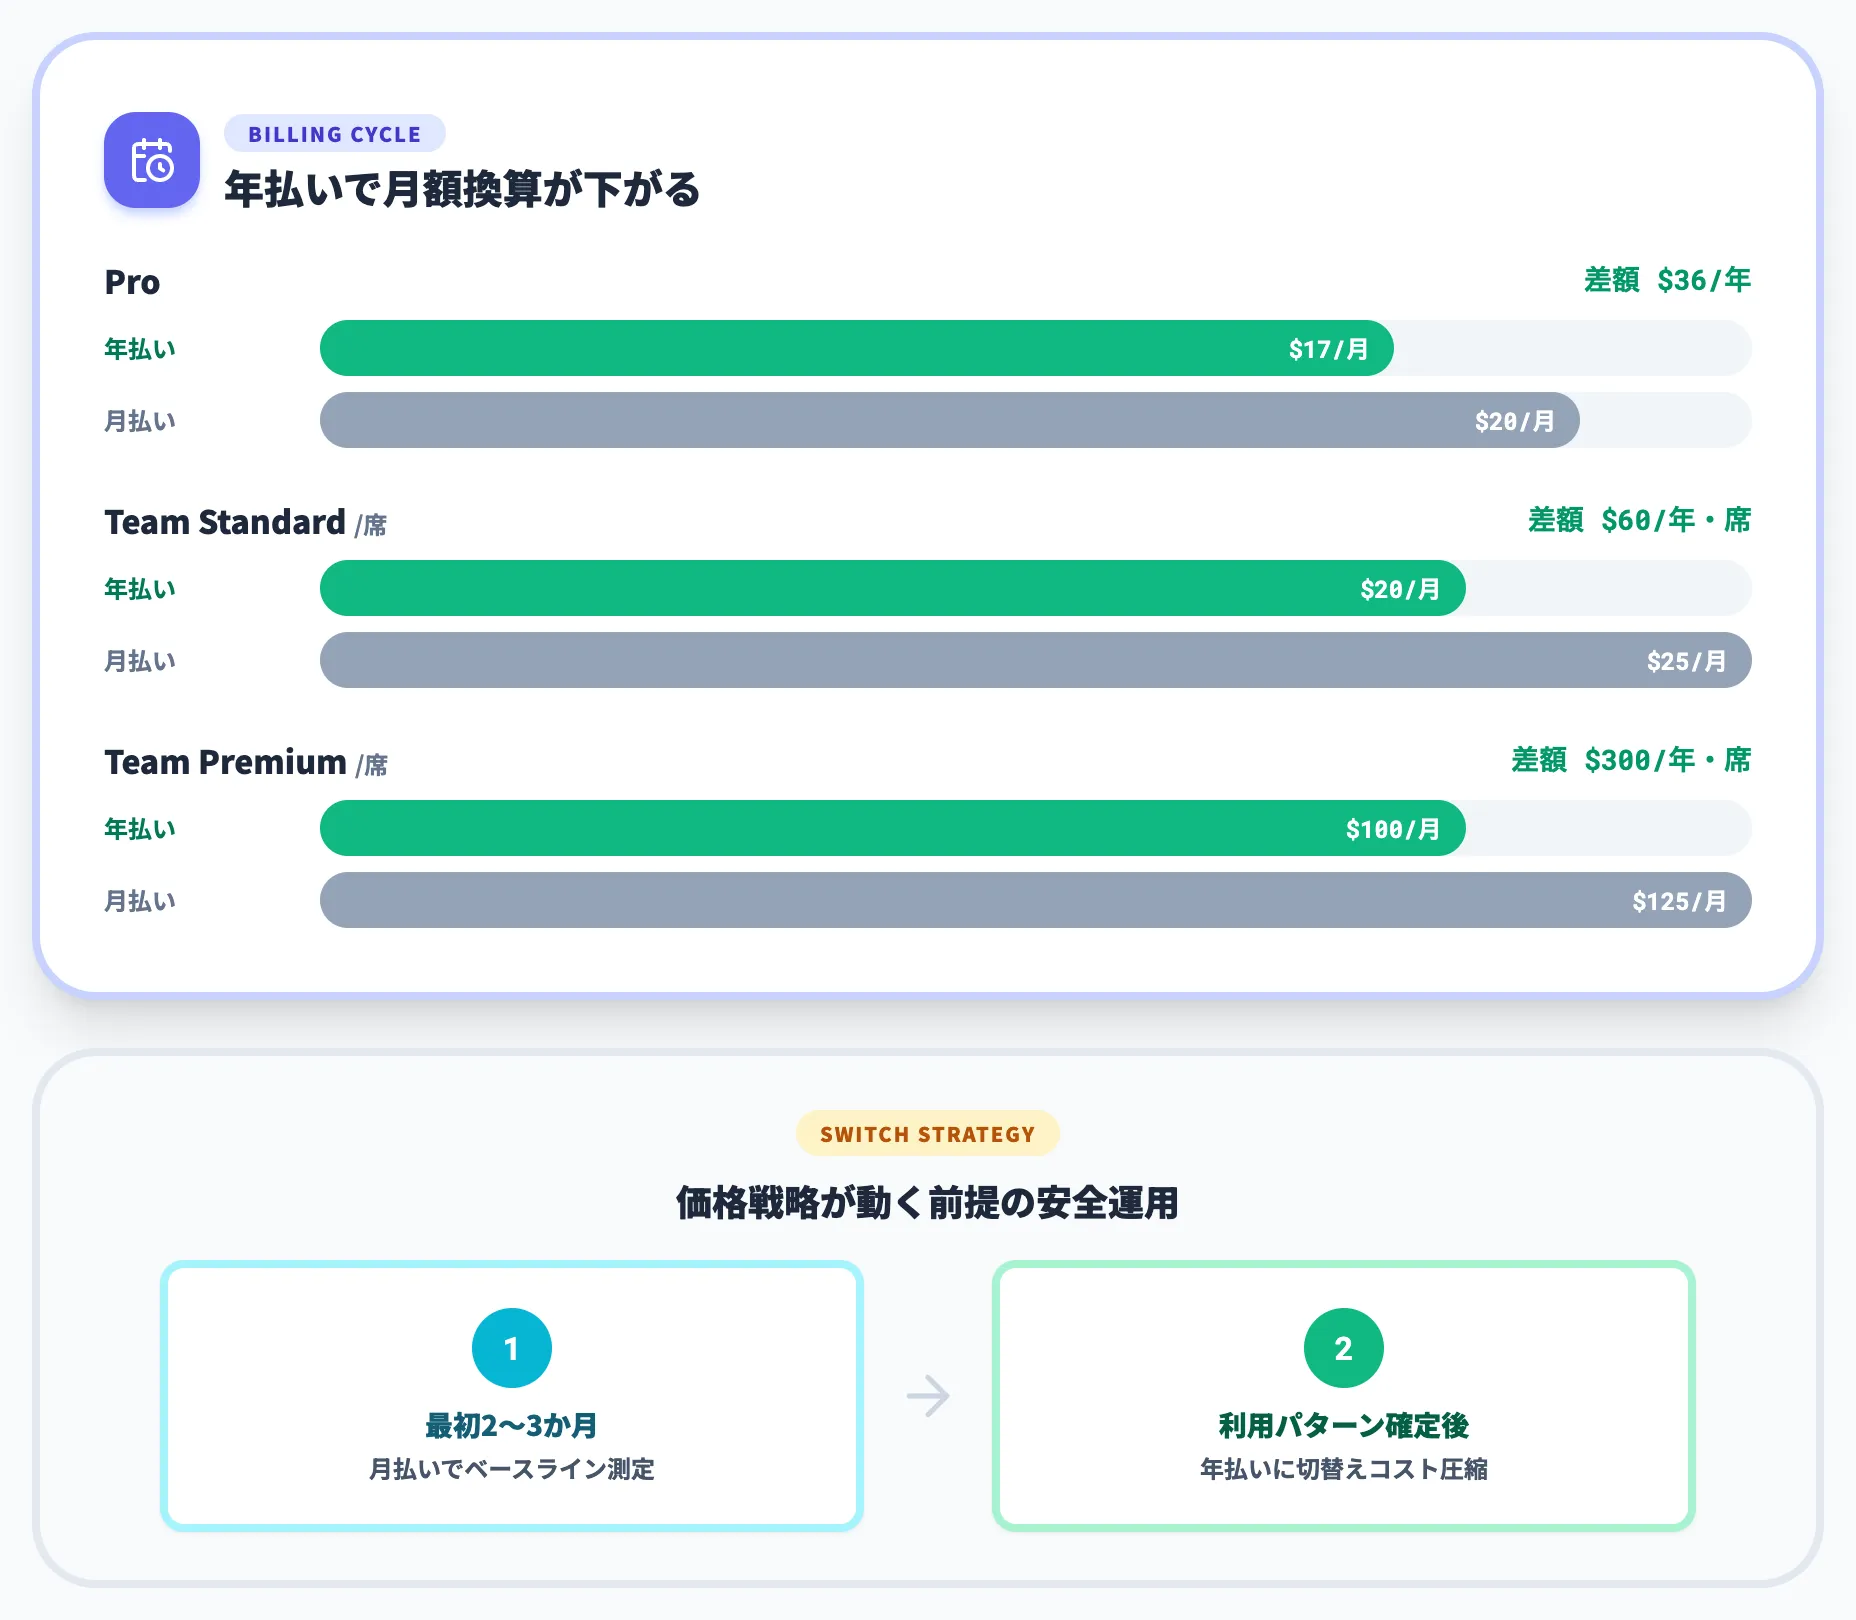Image resolution: width=1856 pixels, height=1620 pixels.
Task: Click the 年払い label in Pro section
Action: pos(140,349)
